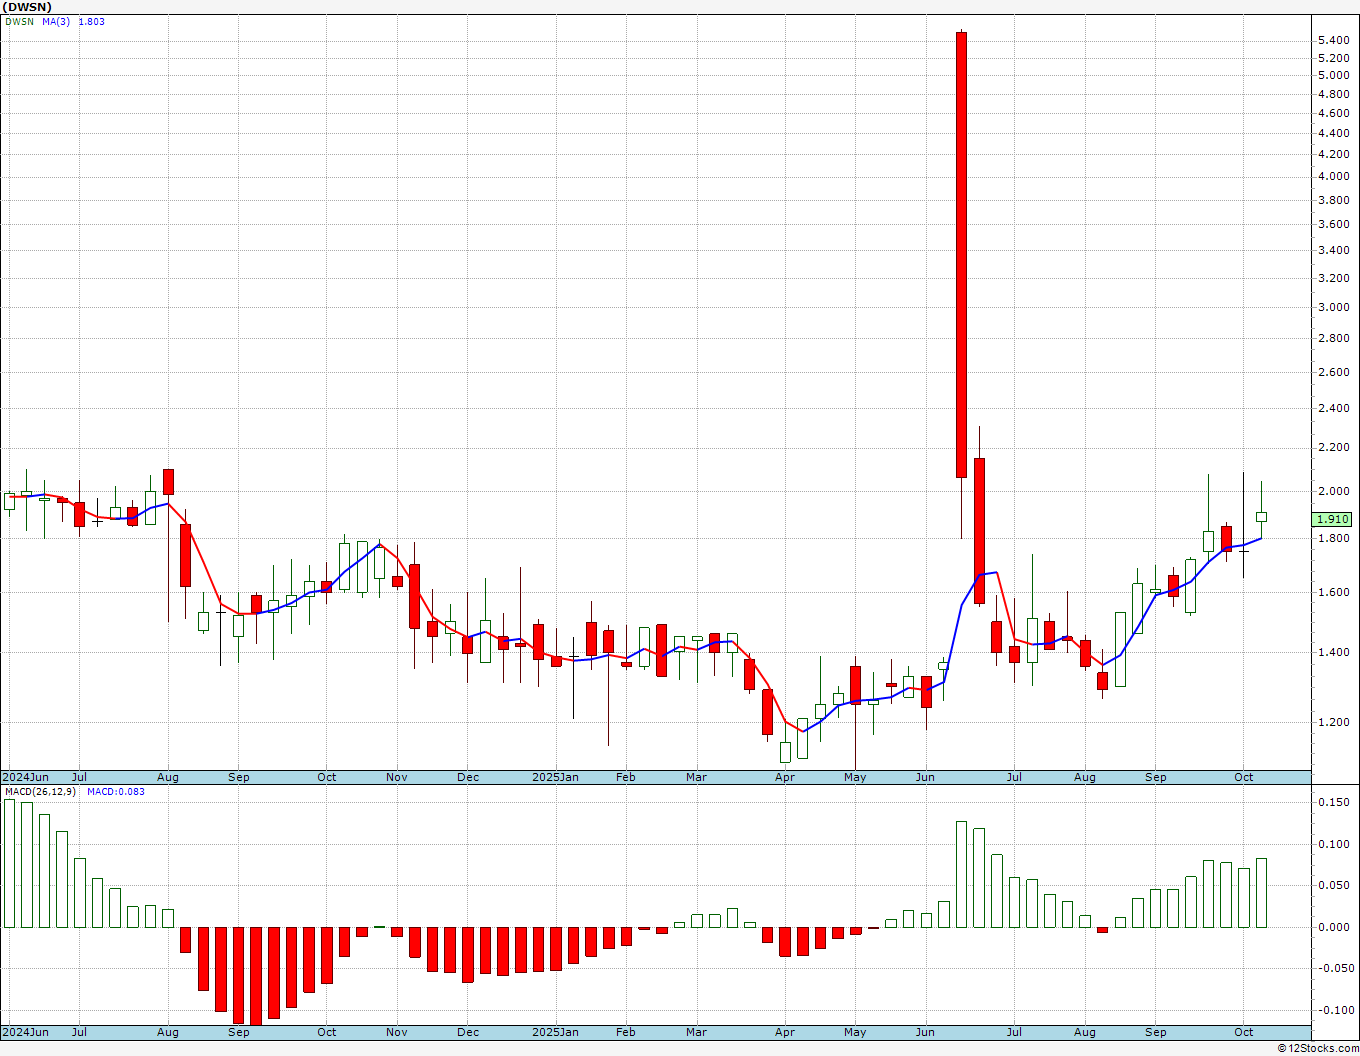1360x1056 pixels.
Task: Click the MACD(26,12,9) indicator label
Action: (x=41, y=791)
